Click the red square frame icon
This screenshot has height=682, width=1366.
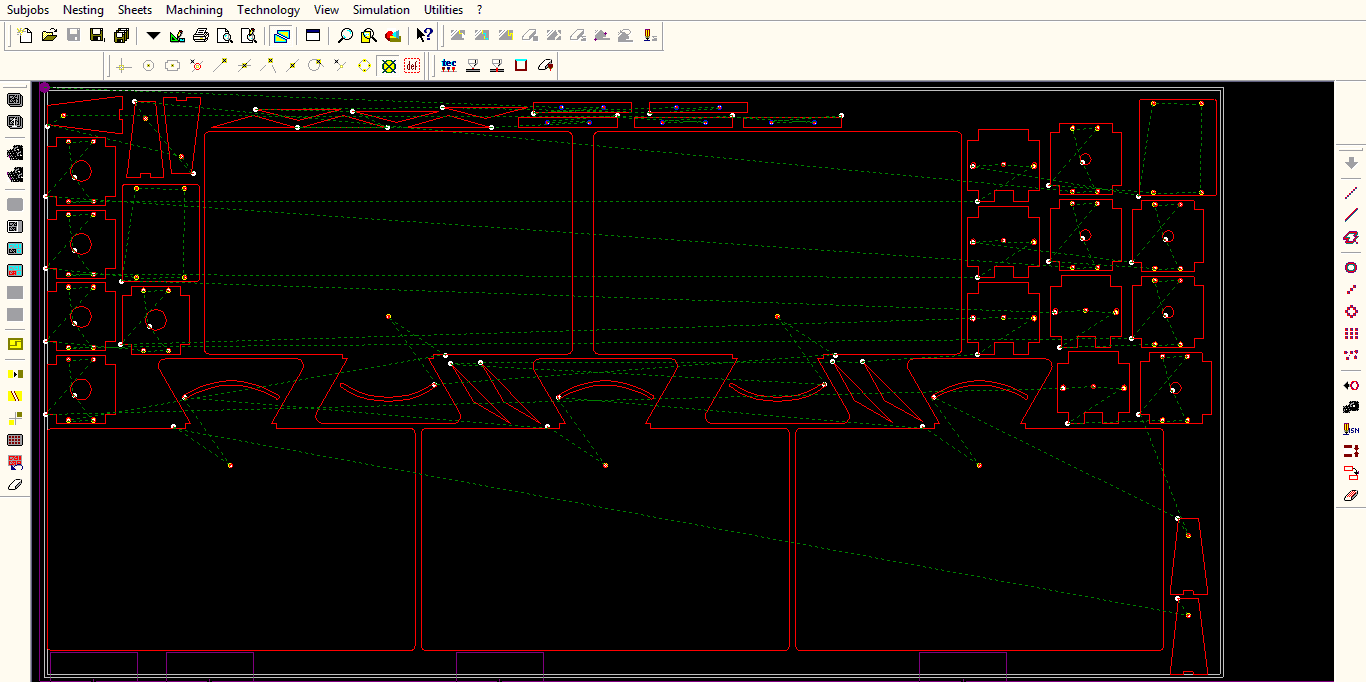click(521, 66)
